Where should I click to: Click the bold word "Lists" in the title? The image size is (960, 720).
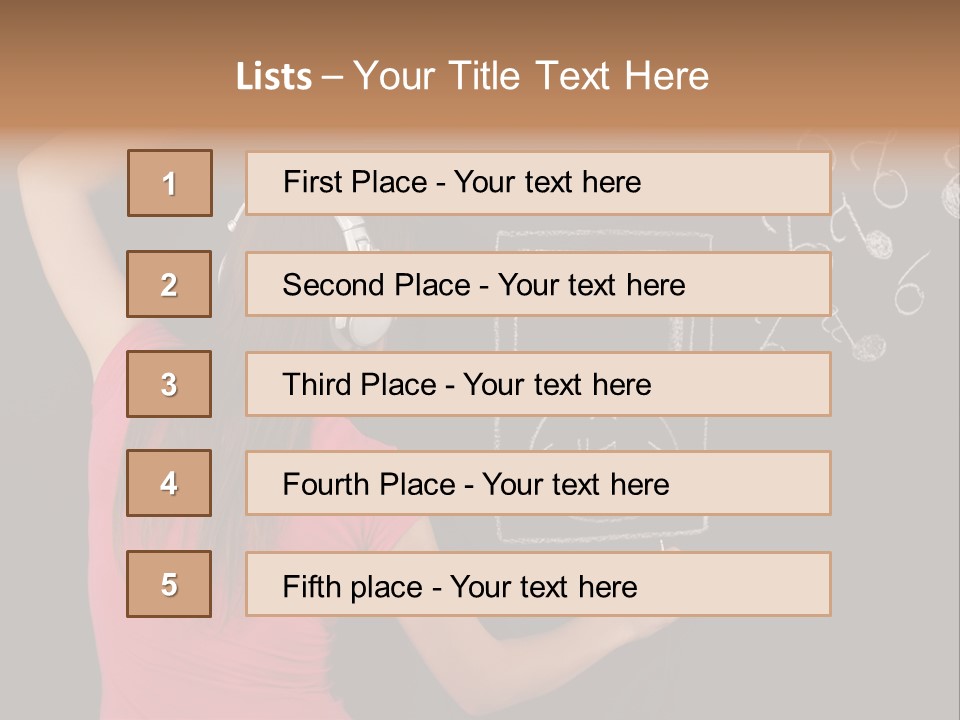pyautogui.click(x=273, y=77)
